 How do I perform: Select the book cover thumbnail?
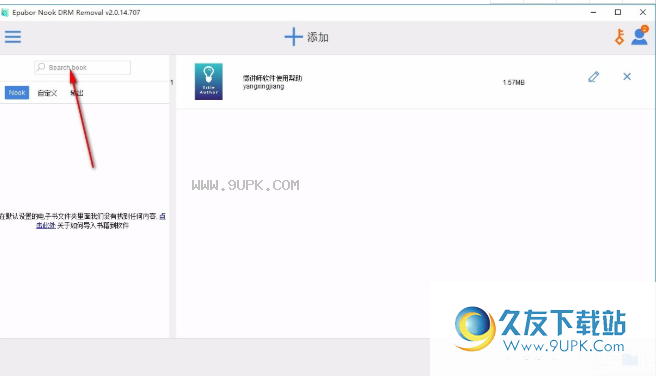tap(209, 81)
